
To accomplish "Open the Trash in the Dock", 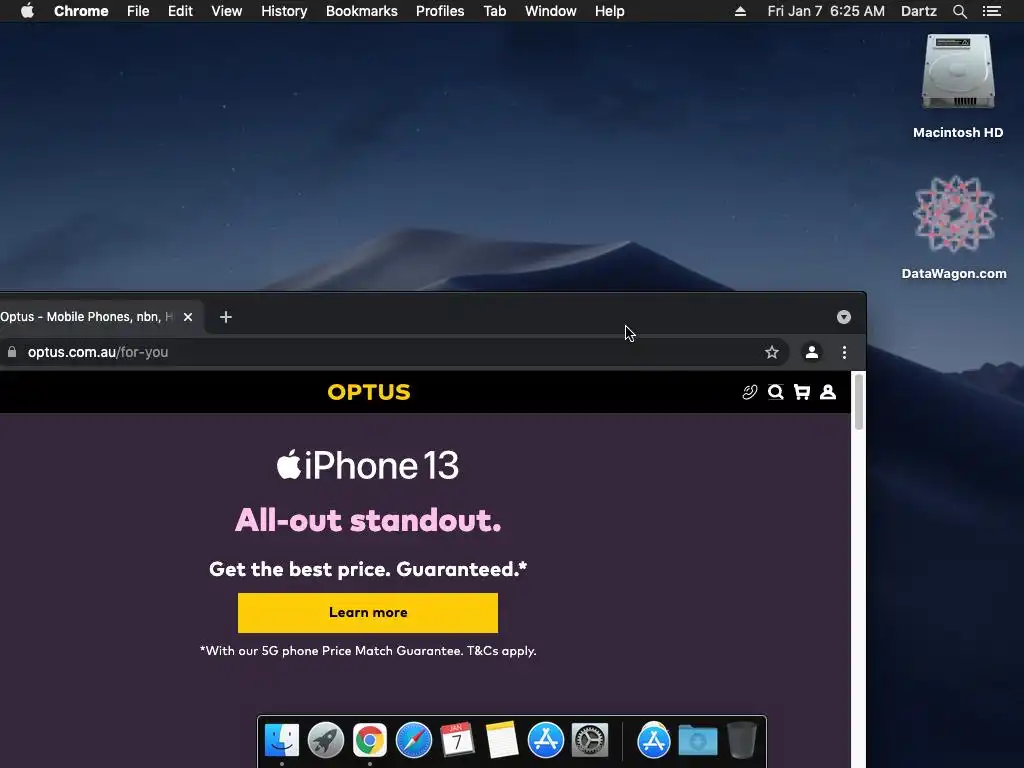I will (742, 740).
